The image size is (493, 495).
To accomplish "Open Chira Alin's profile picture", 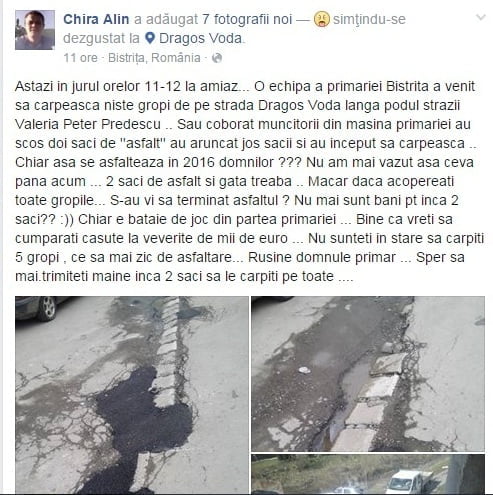I will tap(35, 30).
